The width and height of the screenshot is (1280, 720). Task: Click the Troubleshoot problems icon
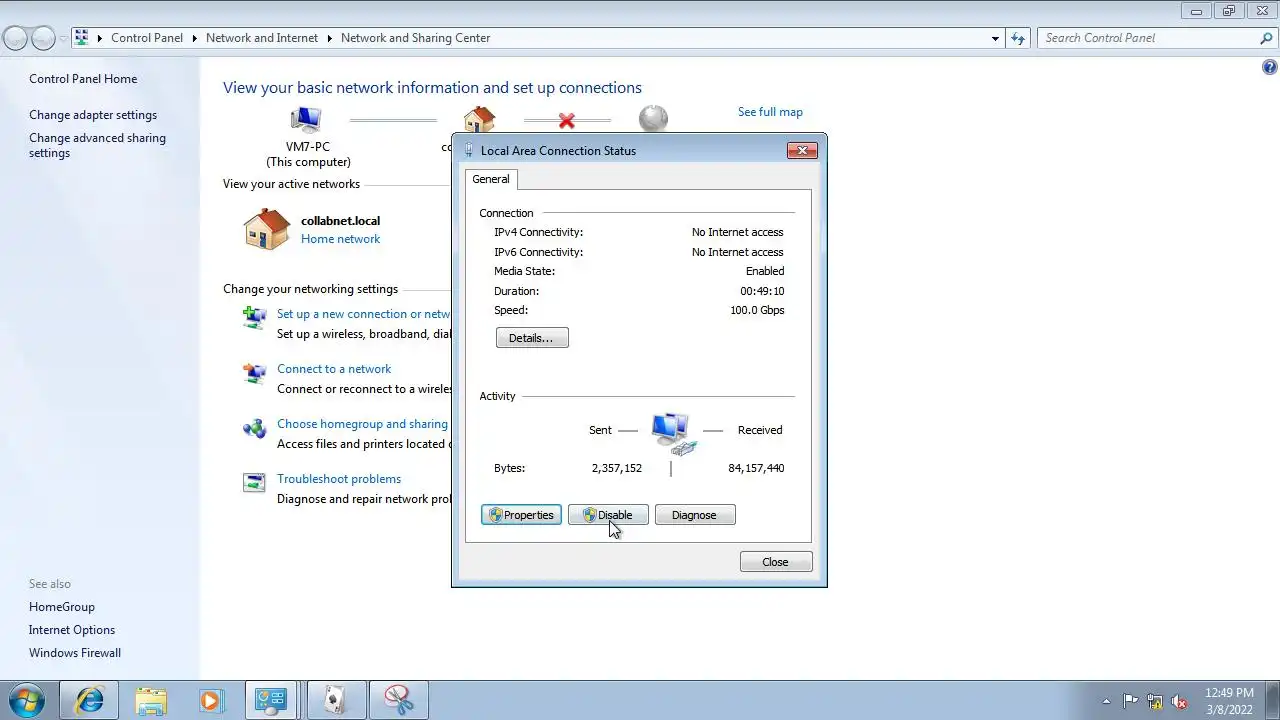[x=254, y=483]
